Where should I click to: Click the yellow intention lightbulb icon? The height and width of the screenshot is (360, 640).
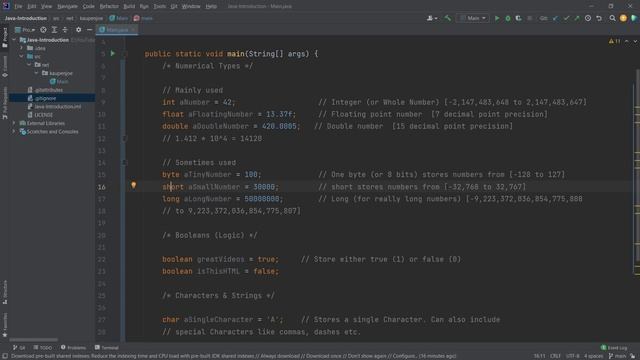tap(133, 185)
